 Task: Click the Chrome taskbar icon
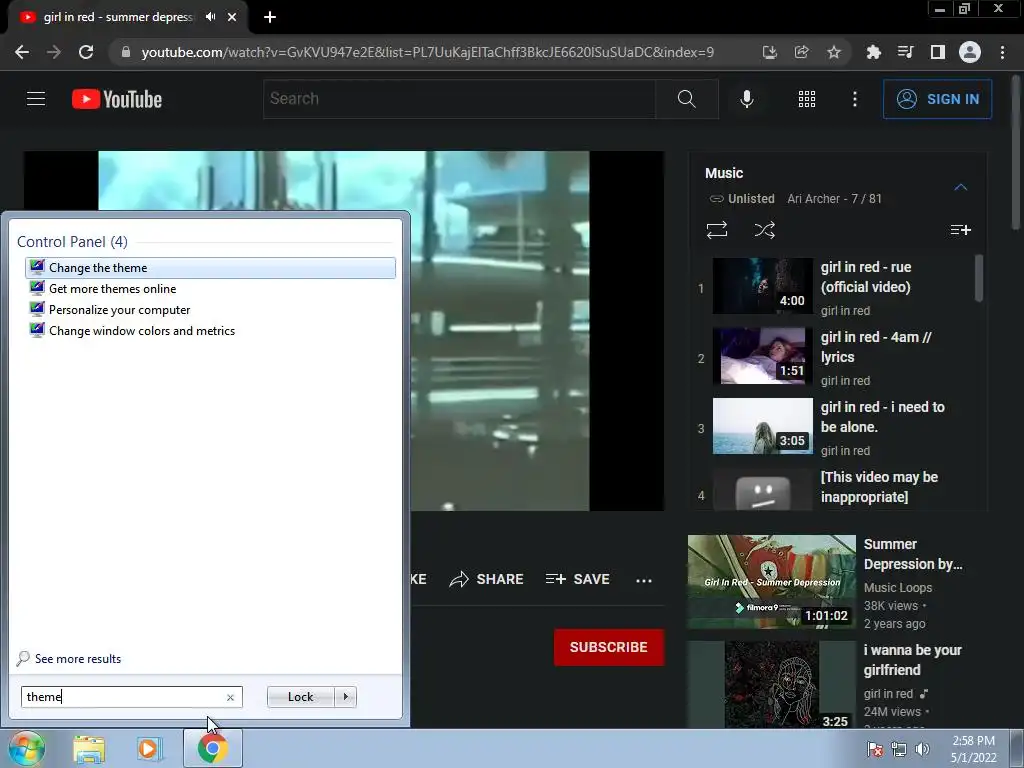coord(212,748)
